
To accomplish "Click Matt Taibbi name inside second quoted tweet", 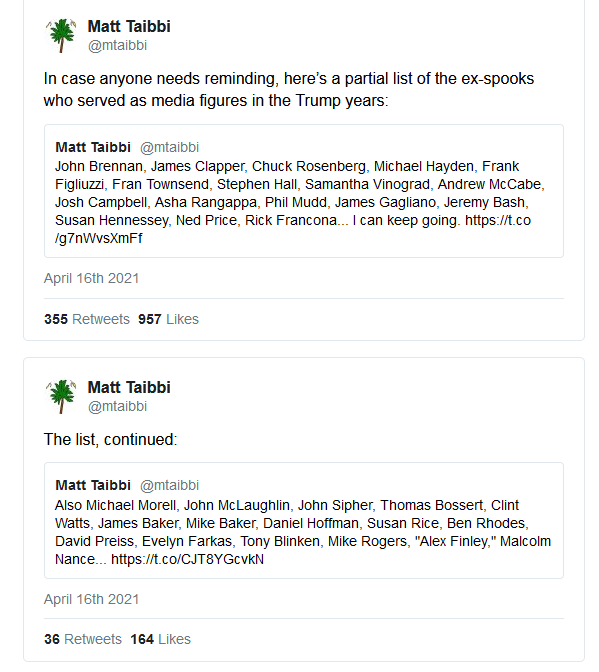I will point(93,485).
